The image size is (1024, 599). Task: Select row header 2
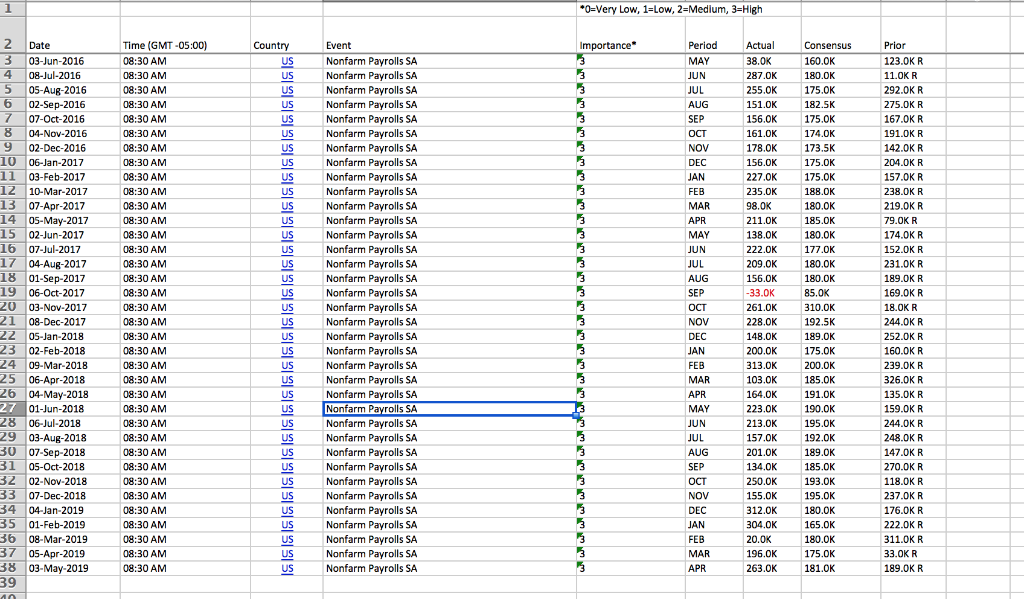[12, 35]
